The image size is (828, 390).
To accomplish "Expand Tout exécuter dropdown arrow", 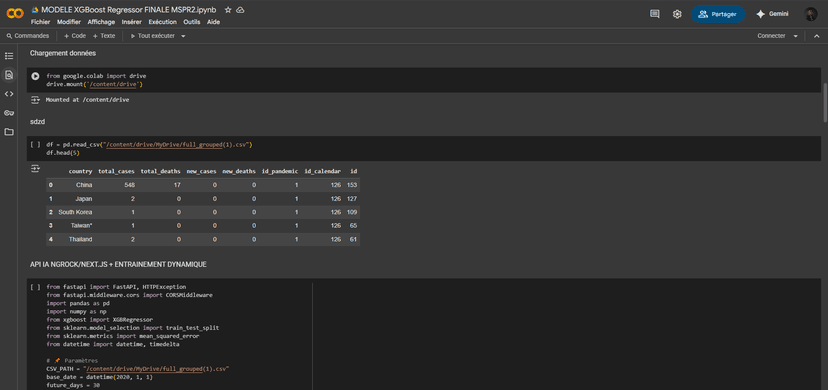I will 183,36.
